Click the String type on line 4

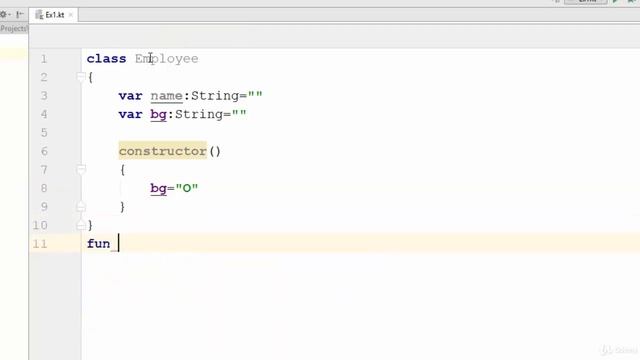click(199, 115)
